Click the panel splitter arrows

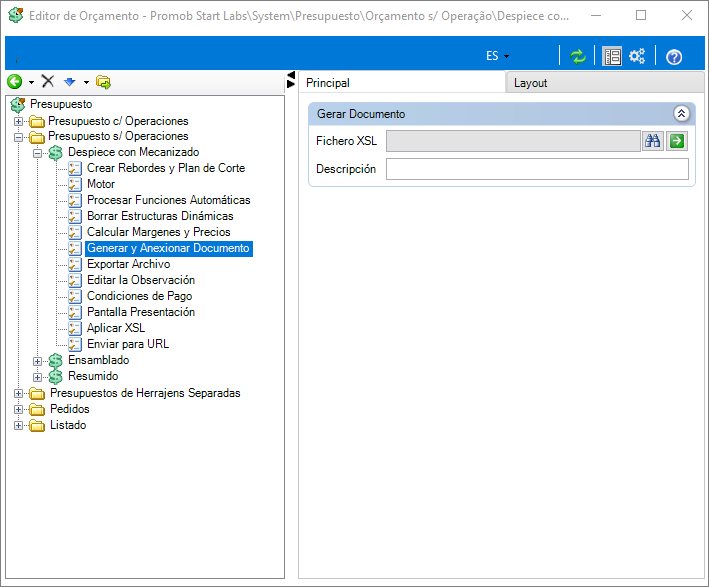291,80
